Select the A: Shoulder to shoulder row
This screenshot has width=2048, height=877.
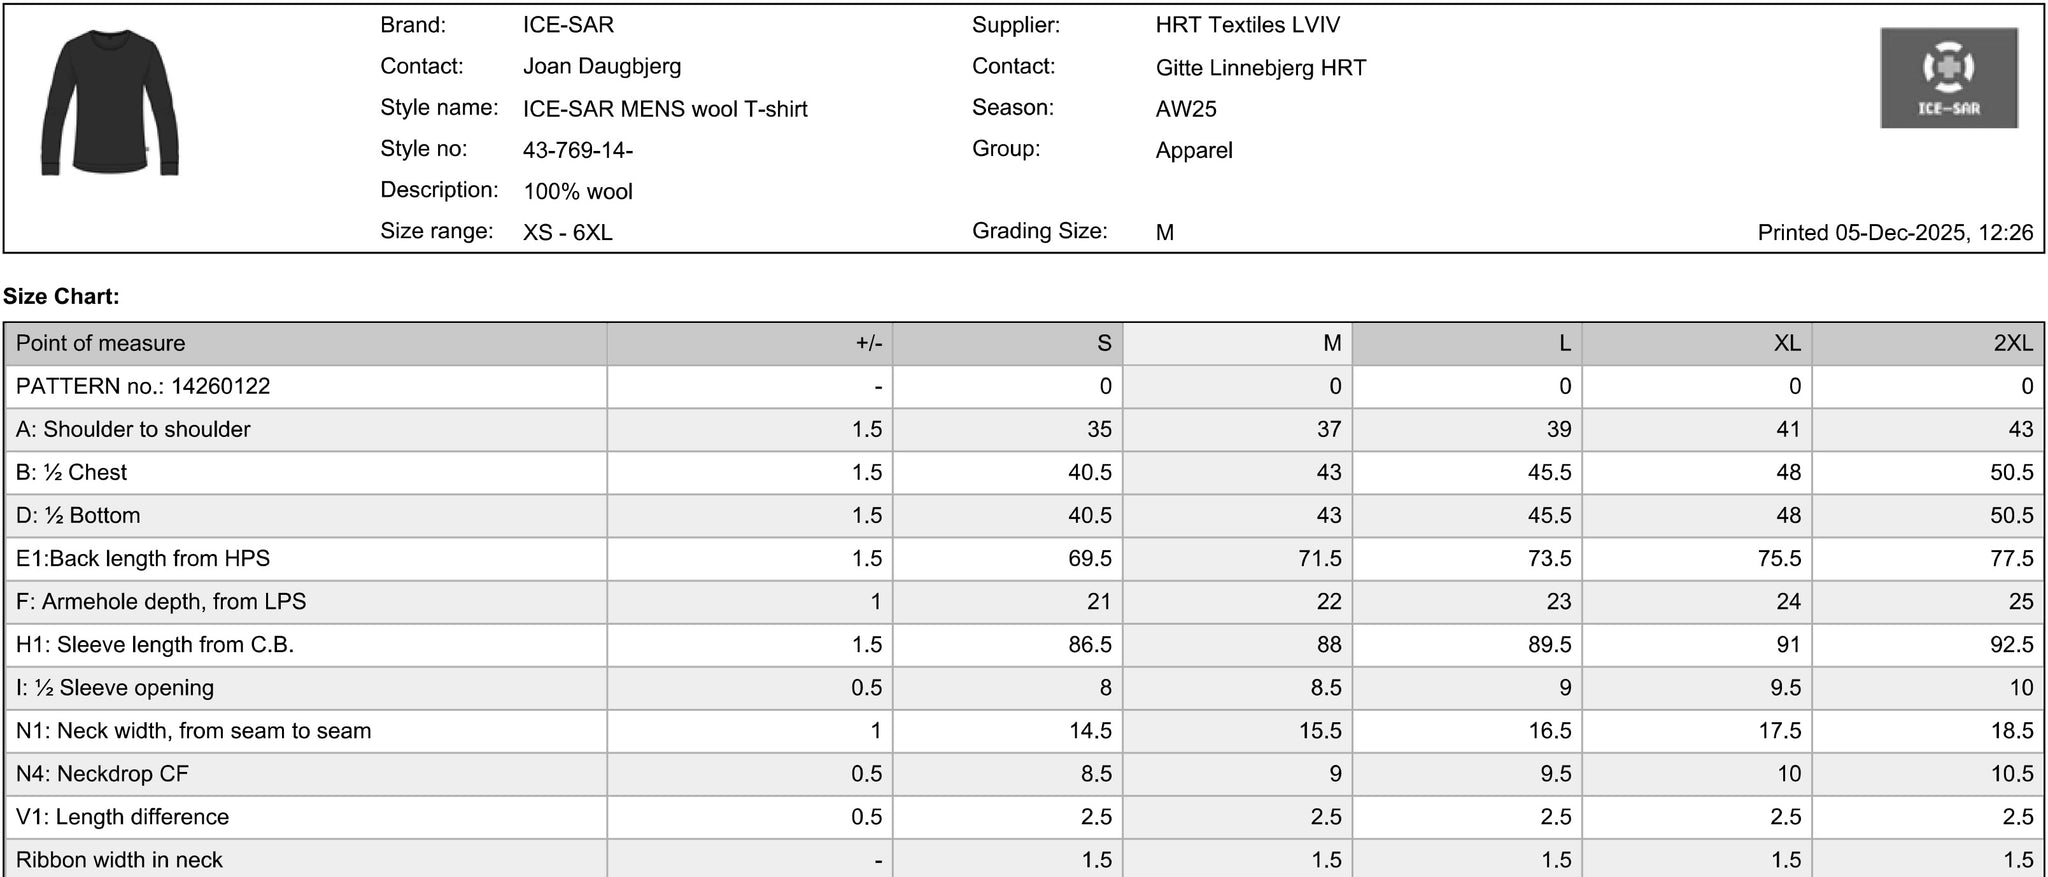click(1024, 430)
